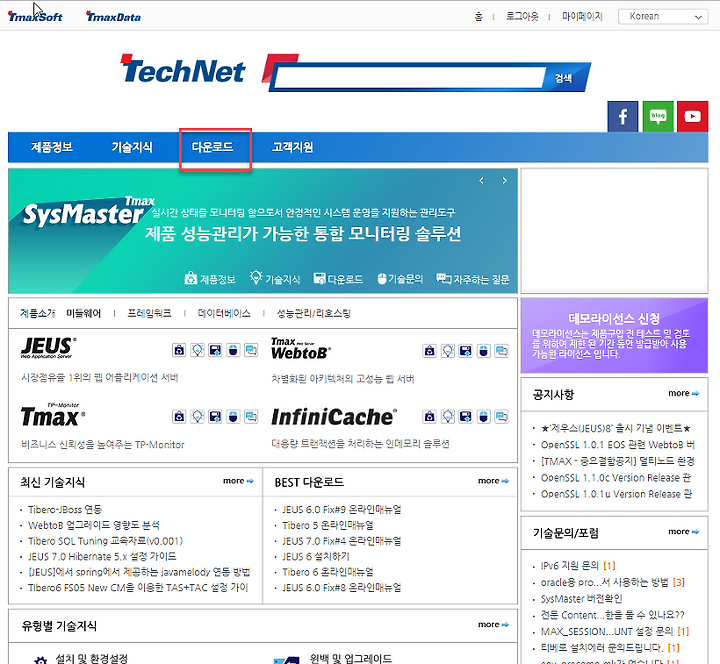Open 'OpenSSL 1.1.0c Version Release' notice

pyautogui.click(x=616, y=478)
